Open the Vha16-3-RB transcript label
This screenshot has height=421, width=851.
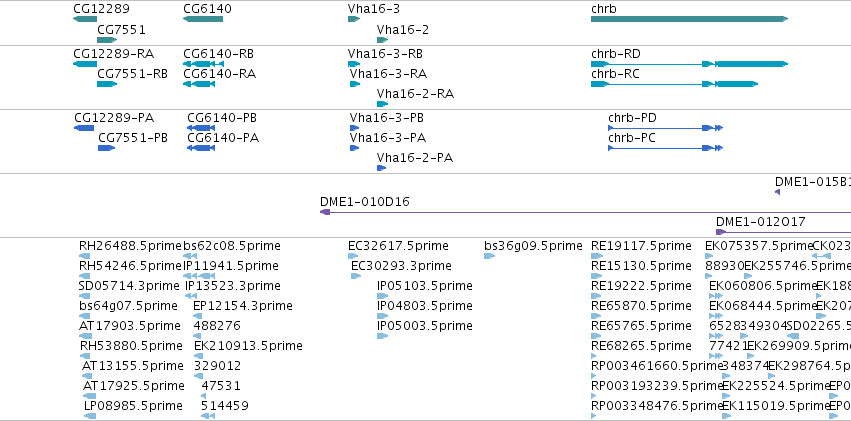click(385, 54)
